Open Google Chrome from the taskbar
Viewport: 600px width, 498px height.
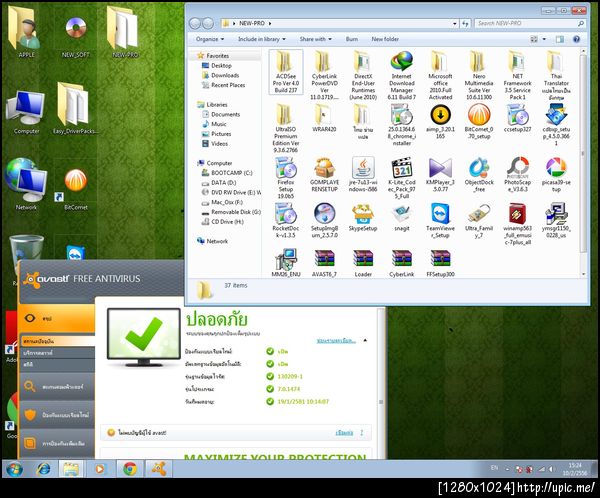[130, 469]
